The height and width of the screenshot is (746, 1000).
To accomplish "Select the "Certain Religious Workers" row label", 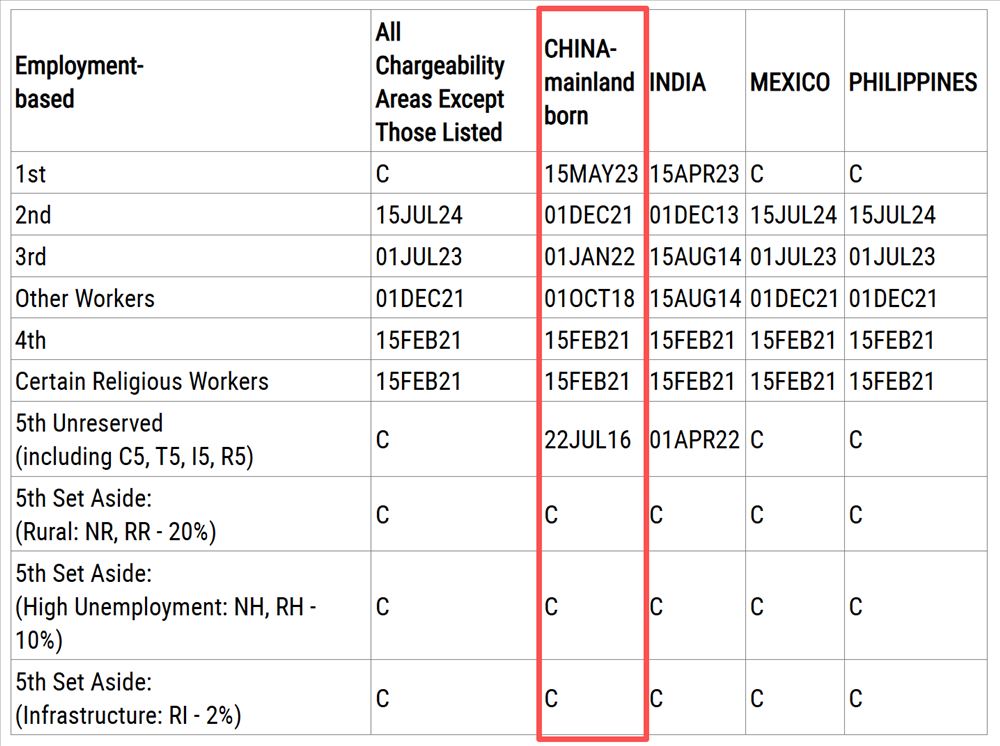I will point(142,381).
